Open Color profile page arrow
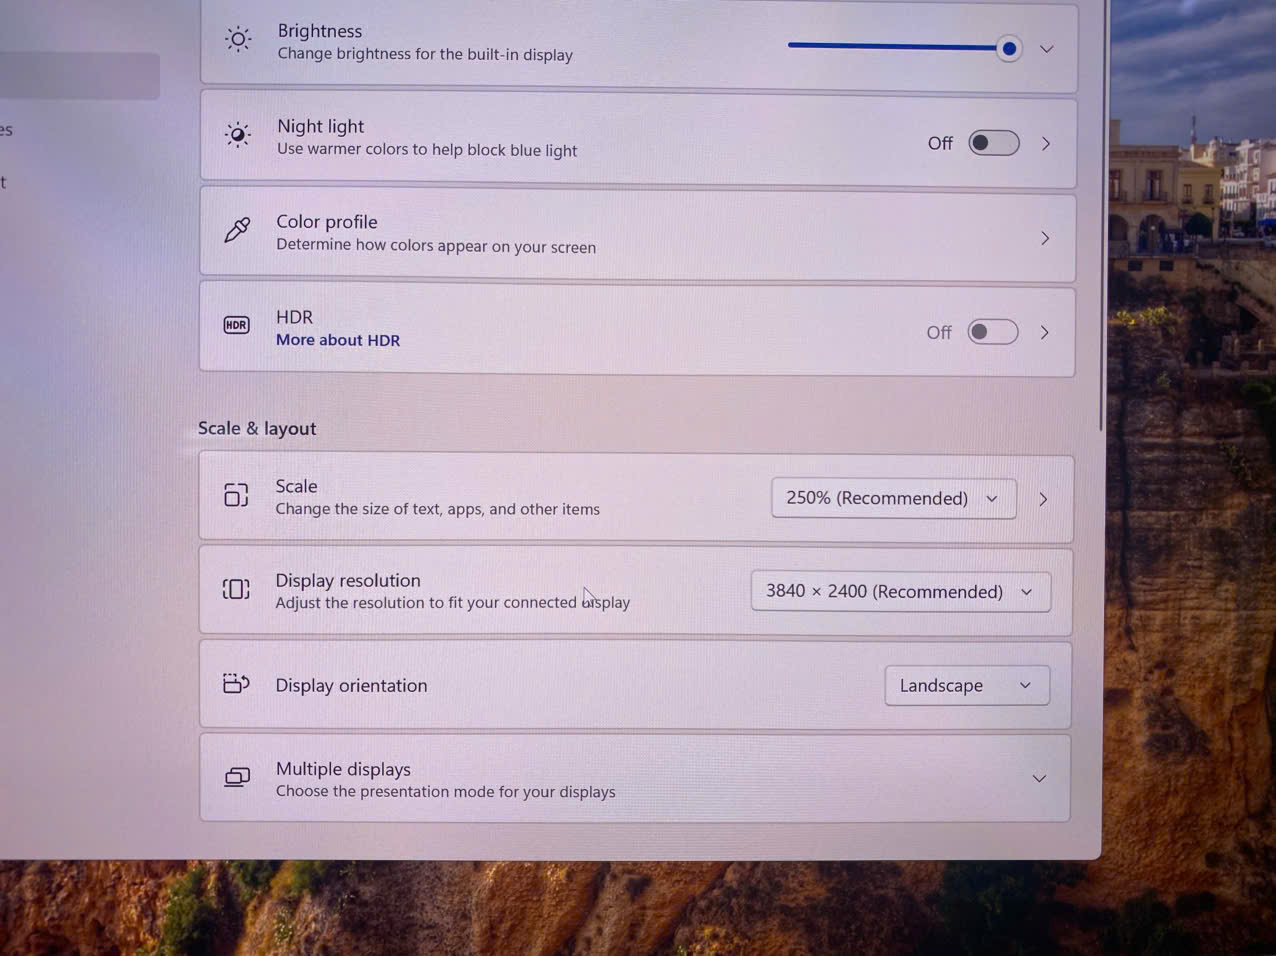This screenshot has width=1276, height=956. point(1045,238)
